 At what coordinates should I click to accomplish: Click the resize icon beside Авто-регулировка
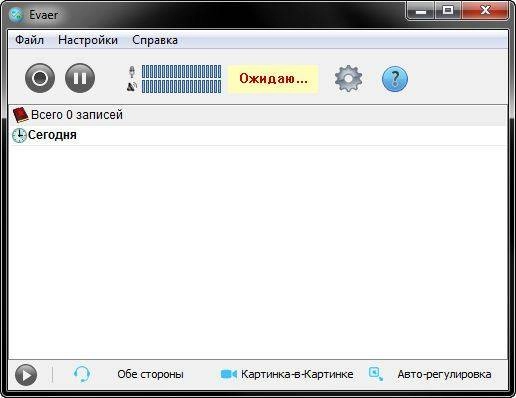point(376,374)
